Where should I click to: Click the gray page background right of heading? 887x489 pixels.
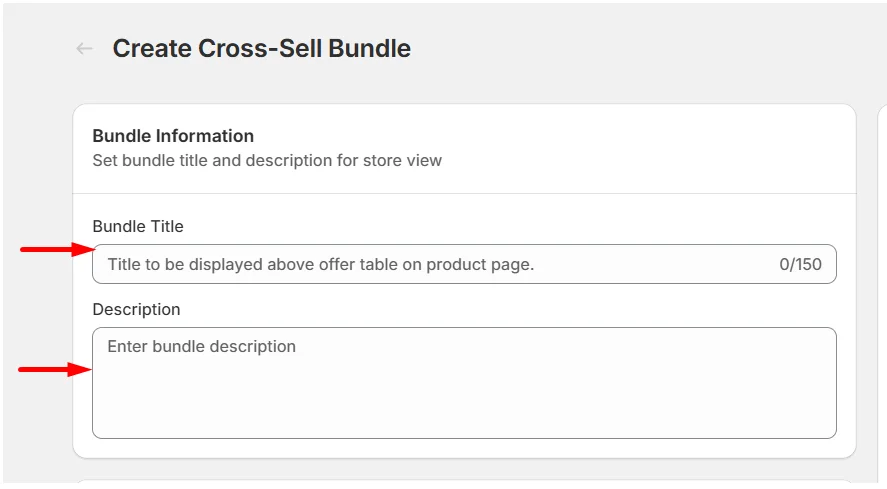(x=645, y=49)
